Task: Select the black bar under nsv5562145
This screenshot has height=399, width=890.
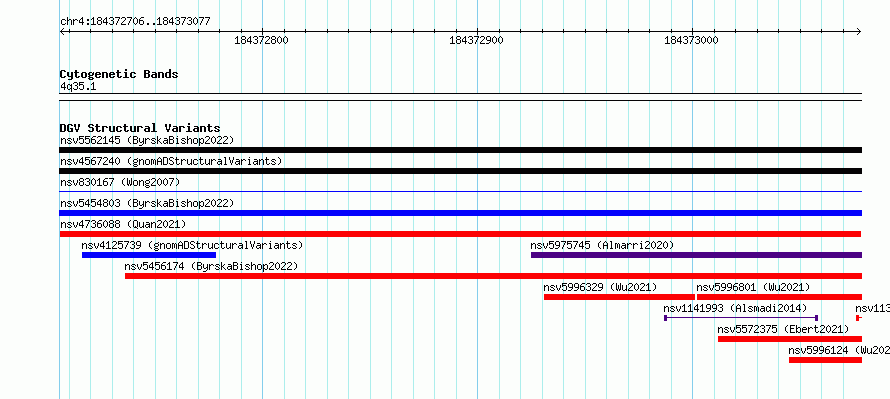Action: [460, 150]
